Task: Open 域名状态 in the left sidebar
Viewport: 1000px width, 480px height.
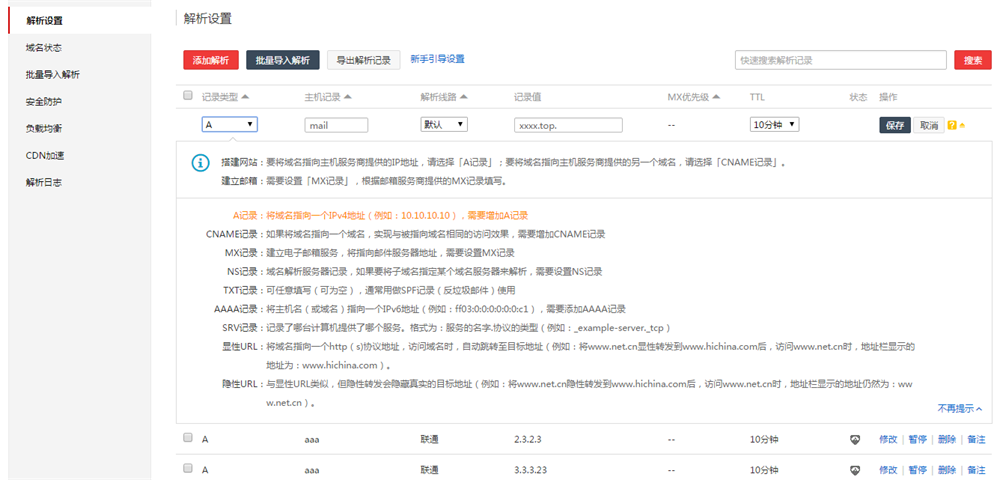Action: pyautogui.click(x=44, y=47)
